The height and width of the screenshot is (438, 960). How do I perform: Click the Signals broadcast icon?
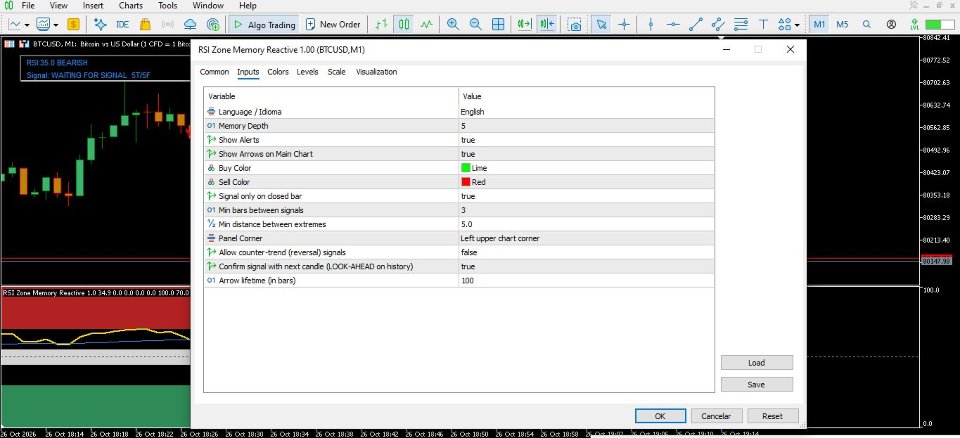[x=168, y=25]
